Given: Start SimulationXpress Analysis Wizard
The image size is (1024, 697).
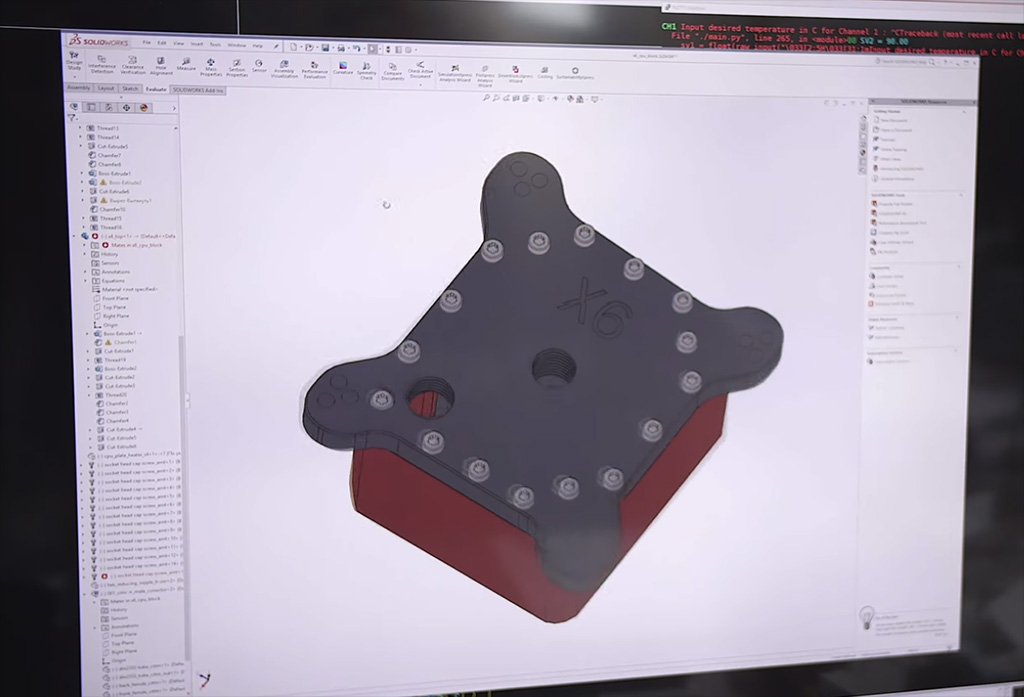Looking at the screenshot, I should point(455,73).
